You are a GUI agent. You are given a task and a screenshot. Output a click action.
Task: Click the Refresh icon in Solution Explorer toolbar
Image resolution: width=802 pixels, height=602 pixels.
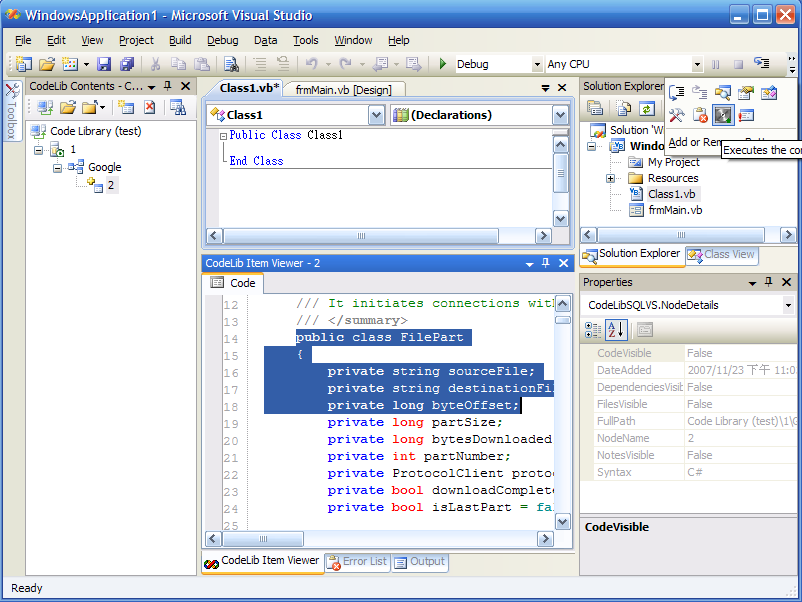pos(647,108)
